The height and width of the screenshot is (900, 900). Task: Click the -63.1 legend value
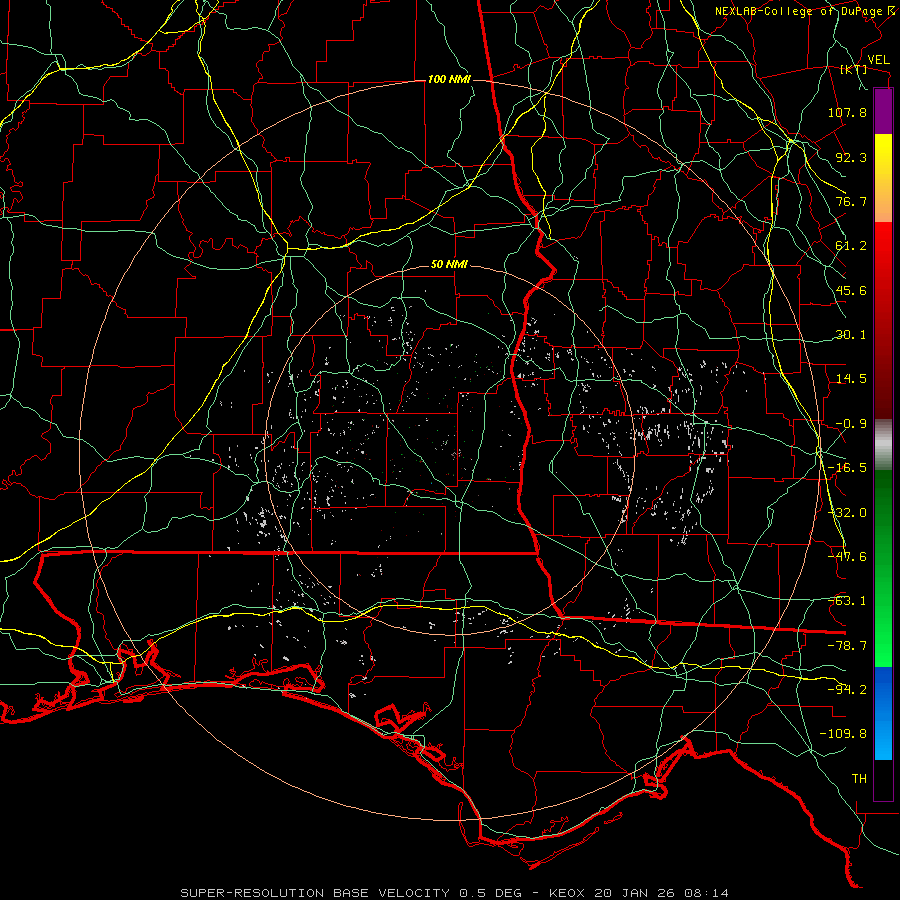[847, 601]
